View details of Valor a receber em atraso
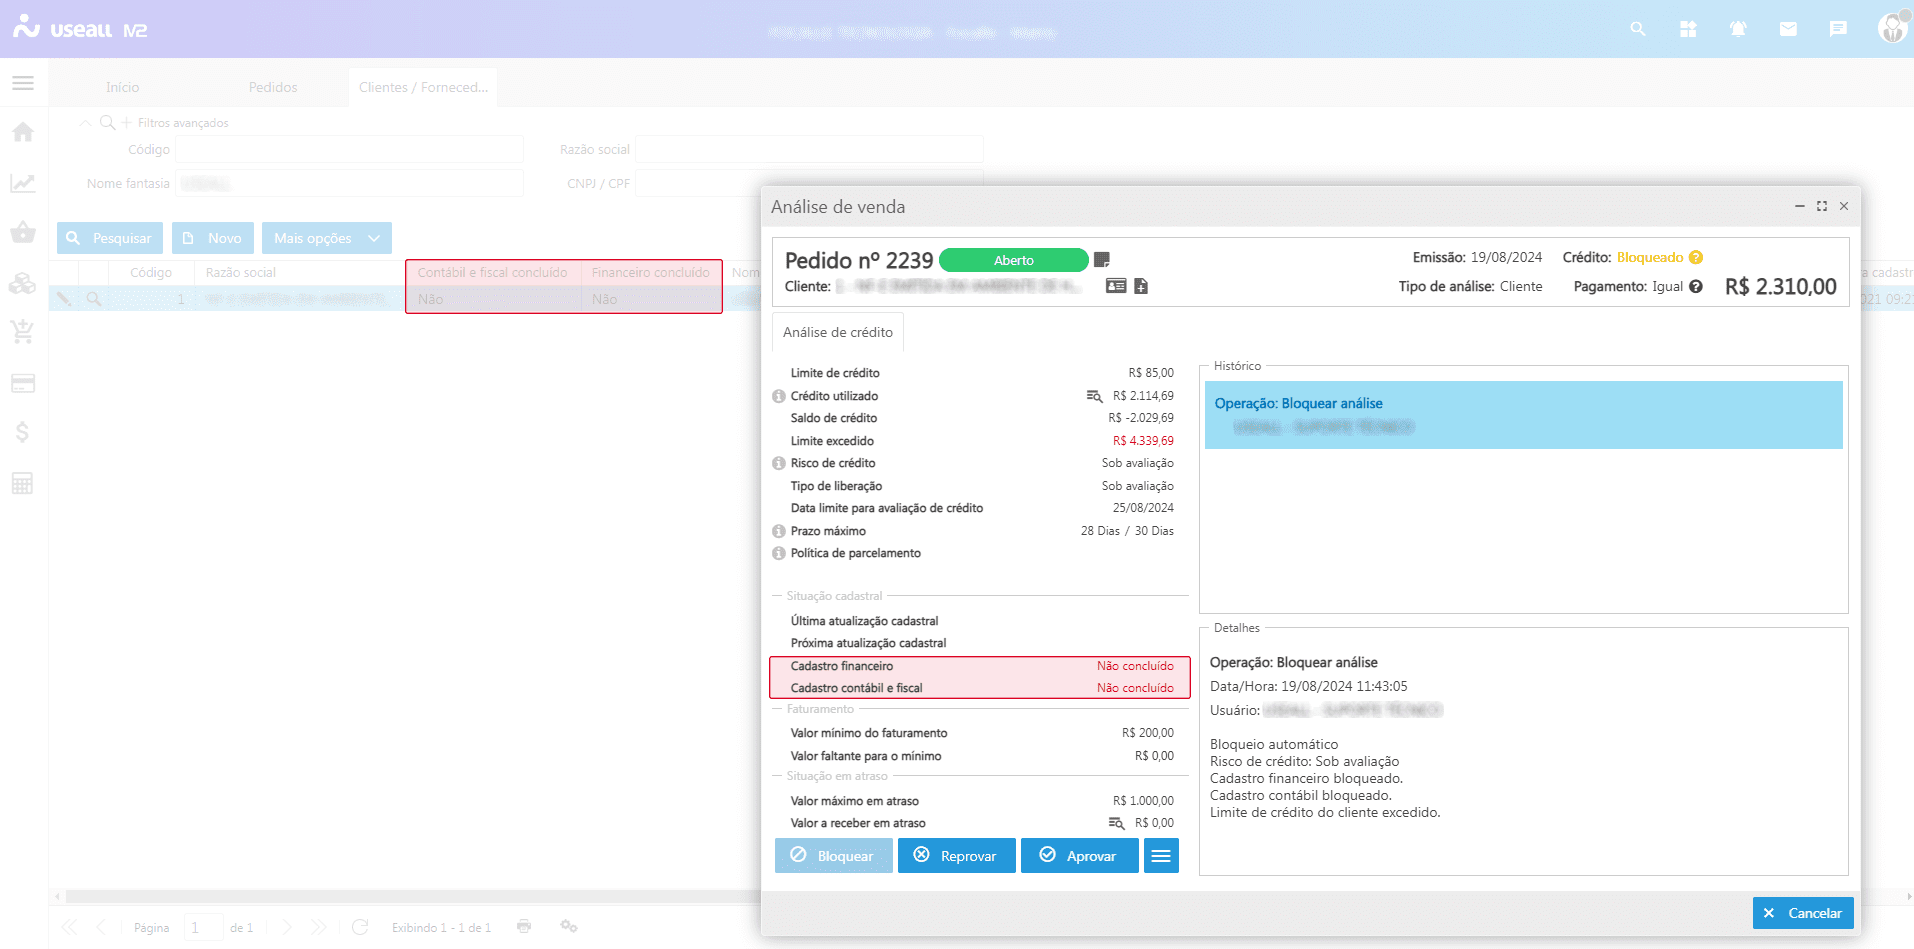The height and width of the screenshot is (949, 1914). 1116,823
